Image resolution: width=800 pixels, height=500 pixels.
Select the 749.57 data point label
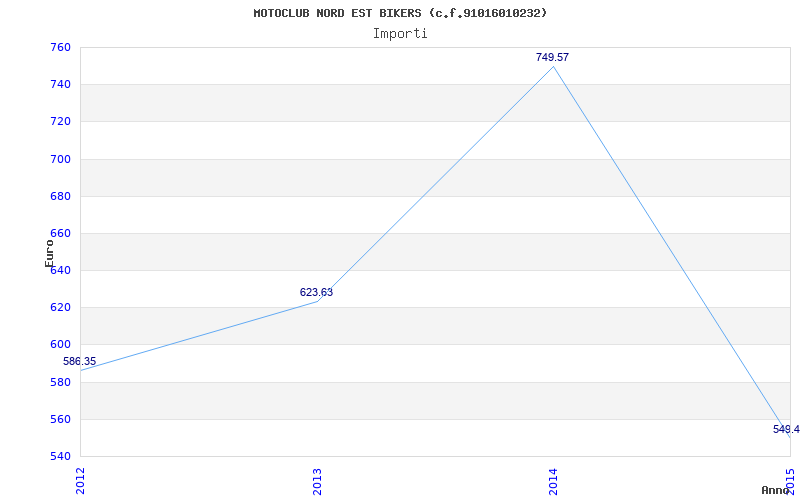[x=552, y=57]
